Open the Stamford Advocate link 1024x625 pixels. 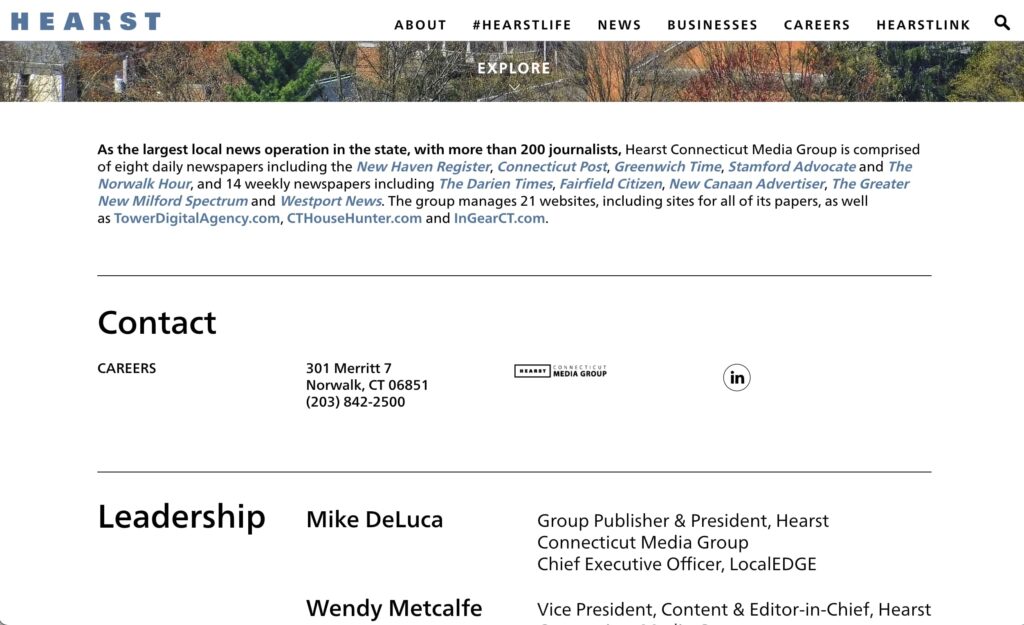pos(791,167)
